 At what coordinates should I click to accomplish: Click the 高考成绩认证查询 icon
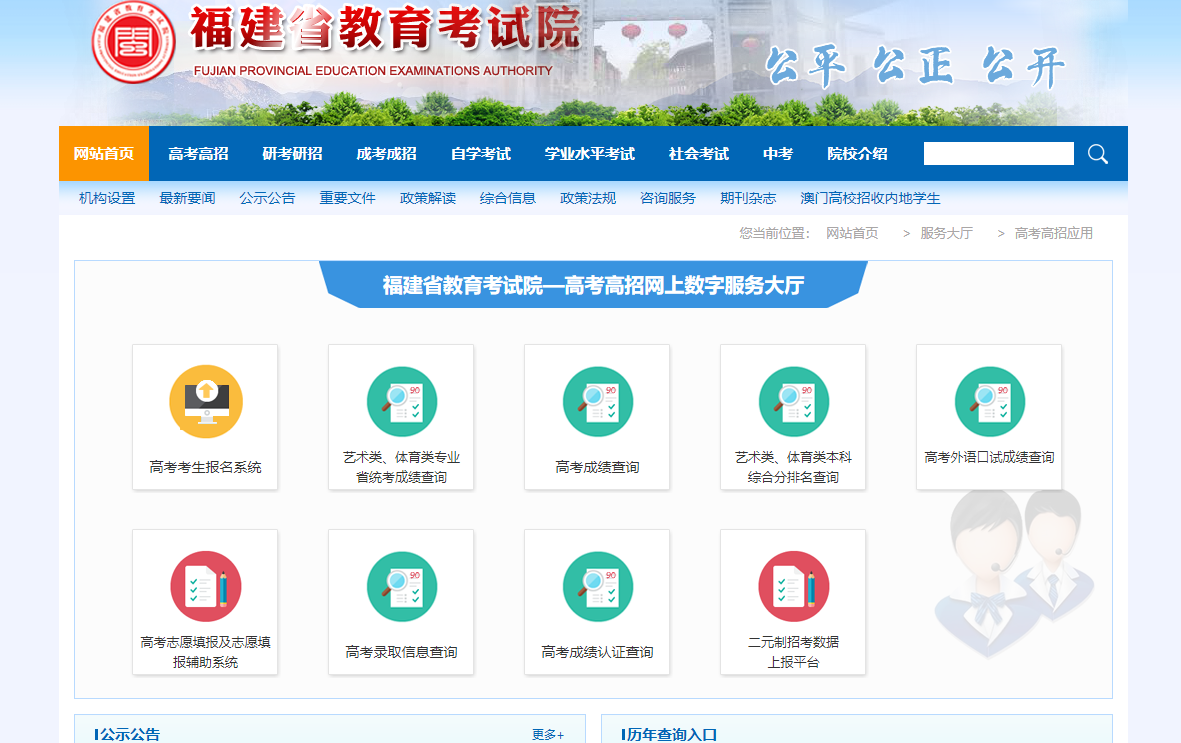(597, 586)
